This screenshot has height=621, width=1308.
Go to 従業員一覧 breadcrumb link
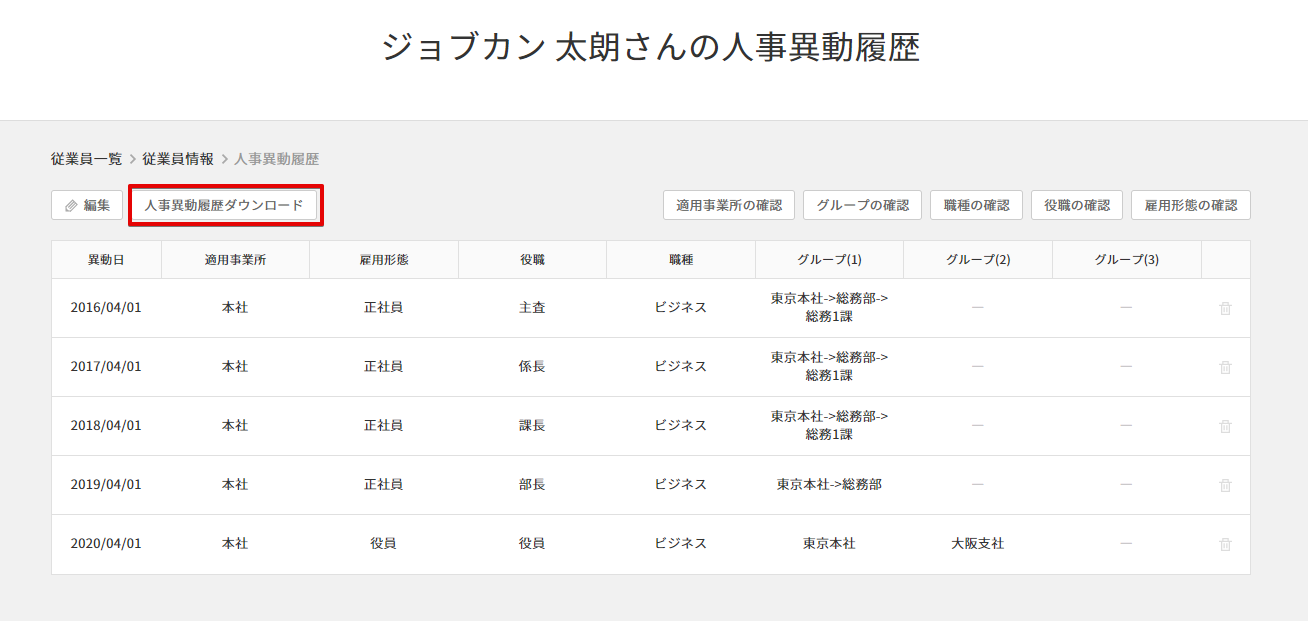click(86, 159)
